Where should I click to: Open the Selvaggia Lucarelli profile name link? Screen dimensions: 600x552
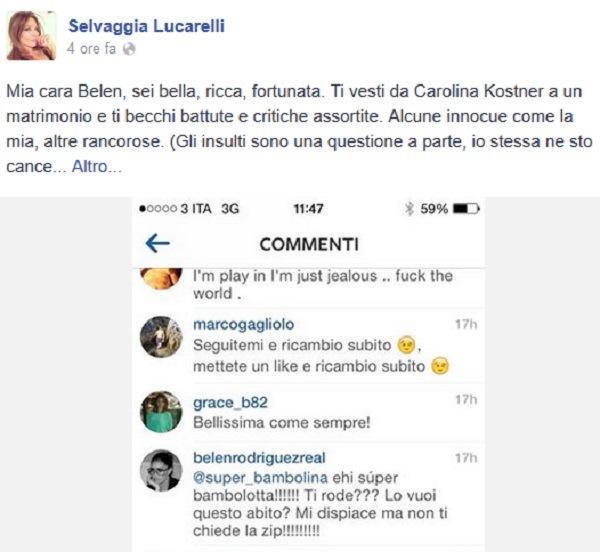[147, 26]
